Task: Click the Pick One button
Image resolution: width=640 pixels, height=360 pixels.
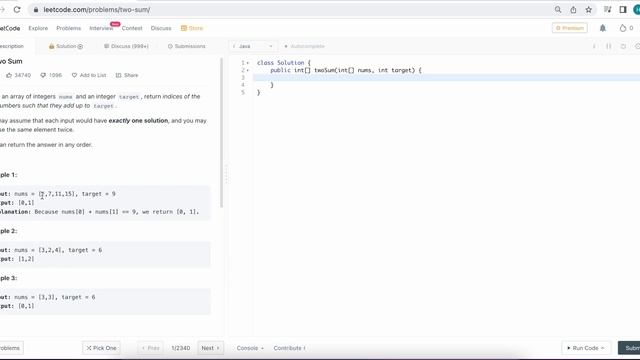Action: click(x=102, y=348)
